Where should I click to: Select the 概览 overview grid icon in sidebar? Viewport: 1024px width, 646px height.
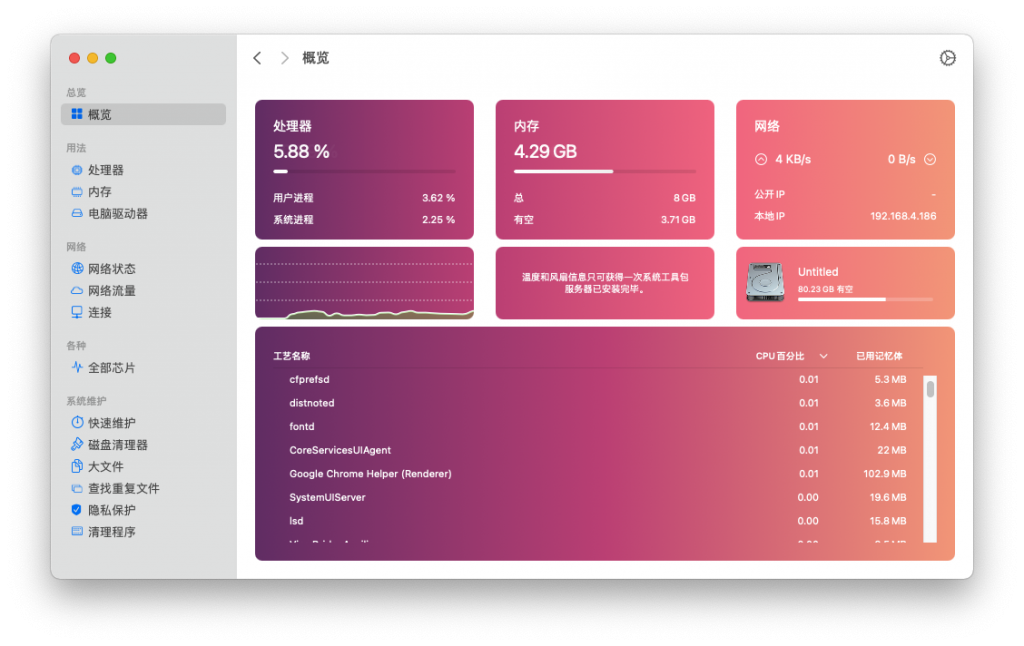tap(76, 114)
